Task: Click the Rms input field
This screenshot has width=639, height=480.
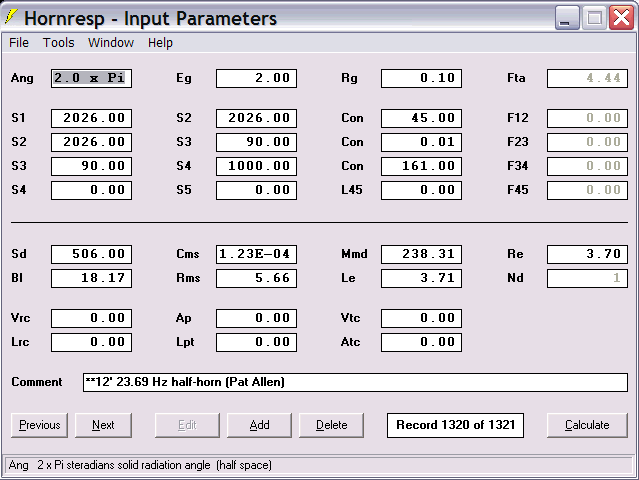Action: pos(256,278)
